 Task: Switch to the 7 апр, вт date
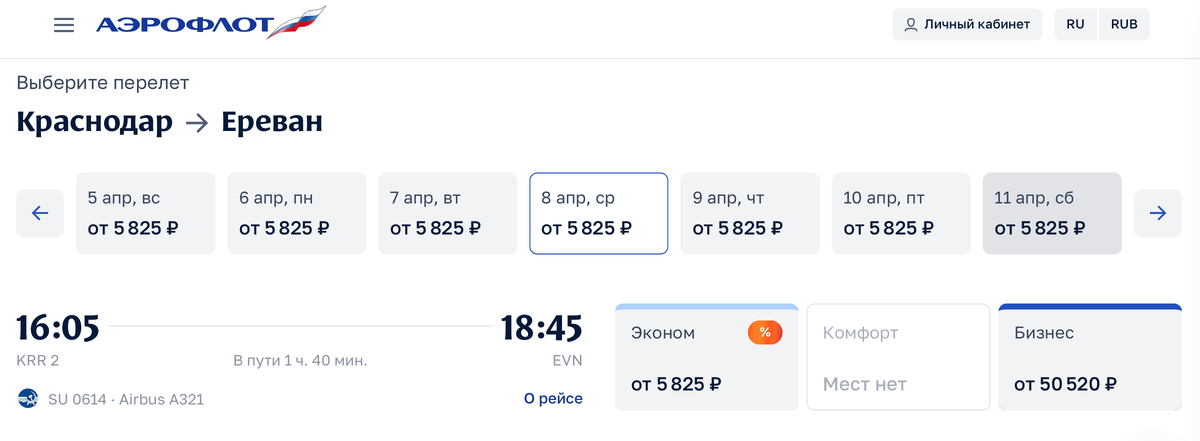point(448,213)
